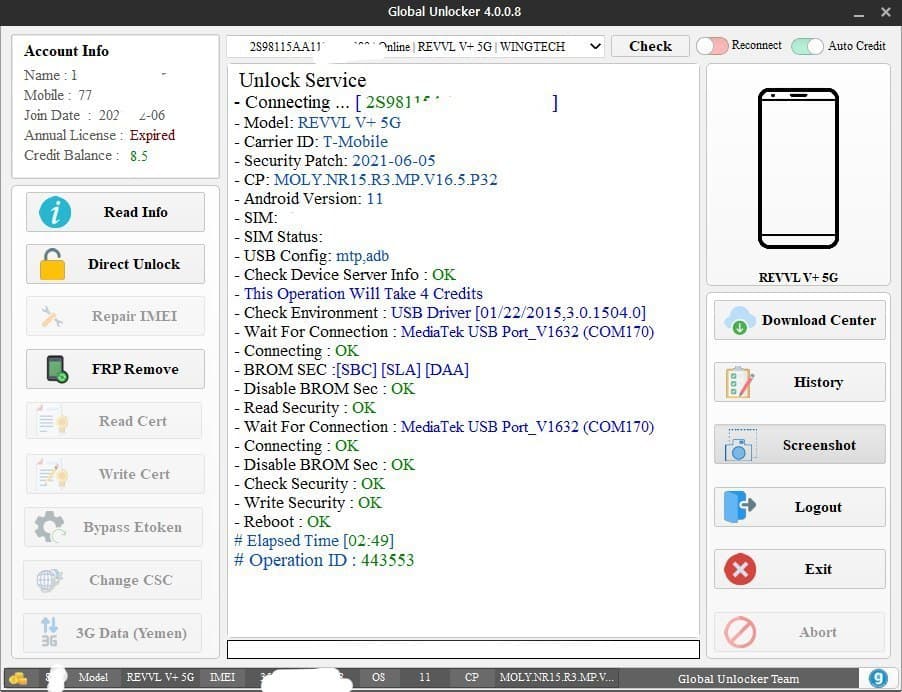Viewport: 902px width, 692px height.
Task: Click the Change CSC globe icon
Action: click(x=49, y=580)
